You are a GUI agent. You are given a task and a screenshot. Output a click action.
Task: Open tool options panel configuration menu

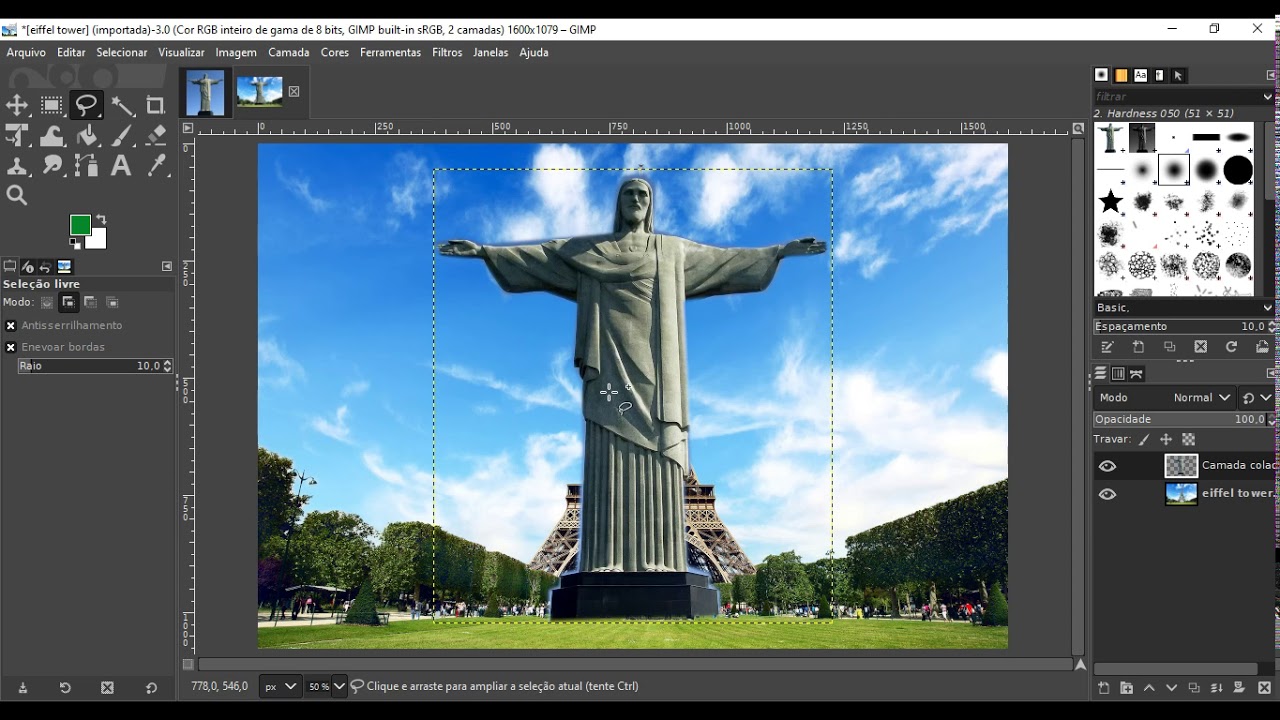[x=167, y=267]
